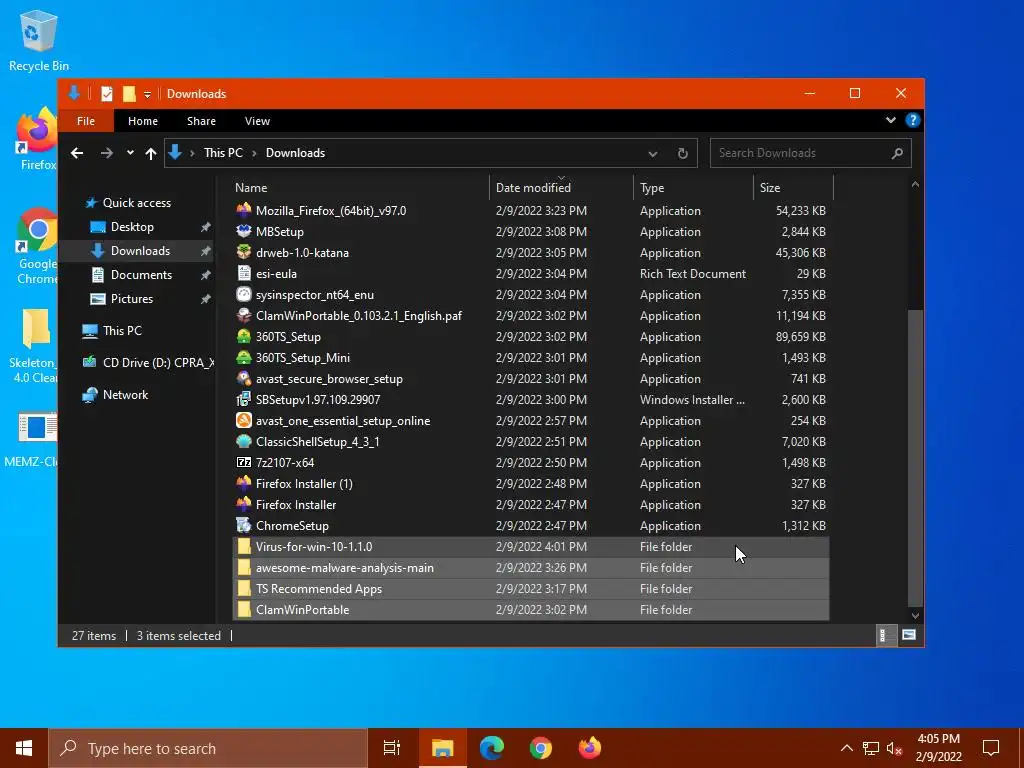Viewport: 1024px width, 768px height.
Task: Open Network in navigation pane
Action: pos(125,394)
